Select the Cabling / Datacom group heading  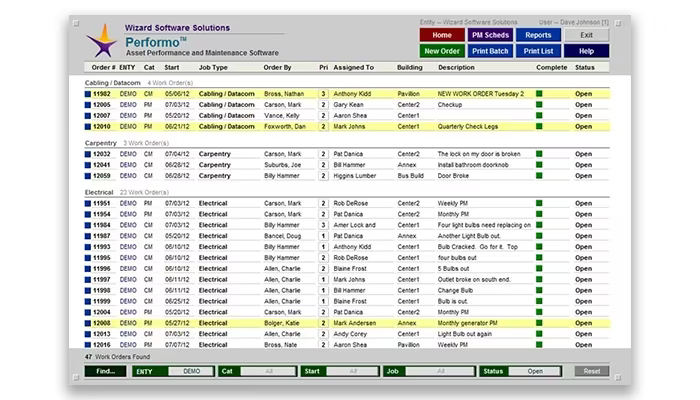click(x=112, y=83)
